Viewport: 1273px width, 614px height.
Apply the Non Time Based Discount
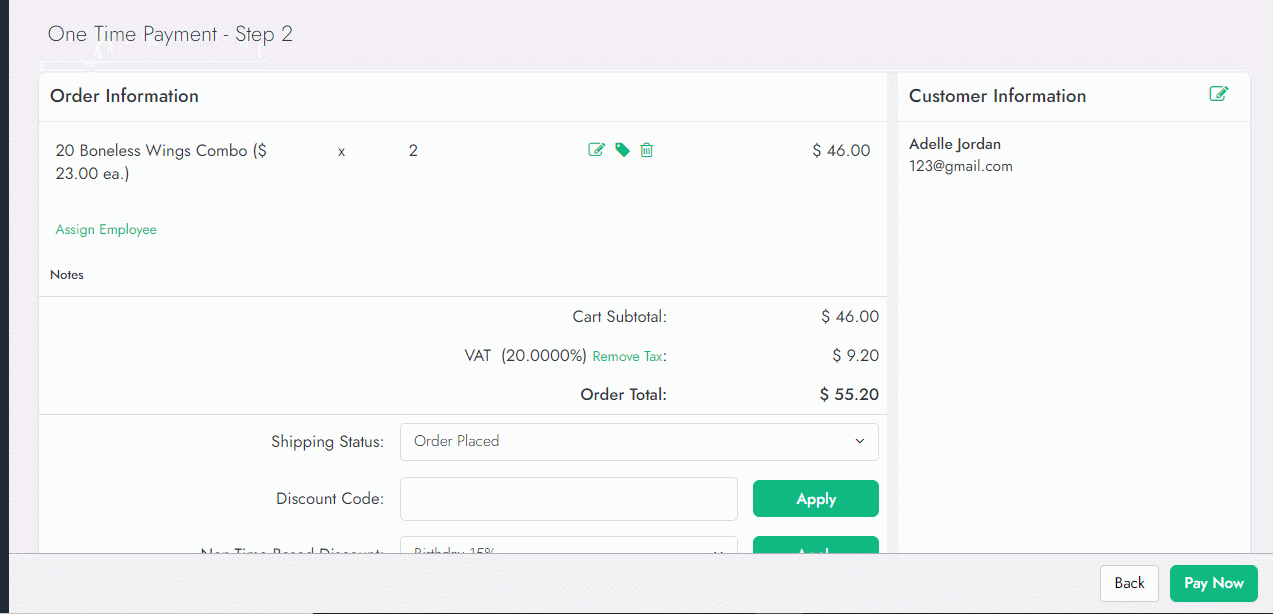pos(815,546)
